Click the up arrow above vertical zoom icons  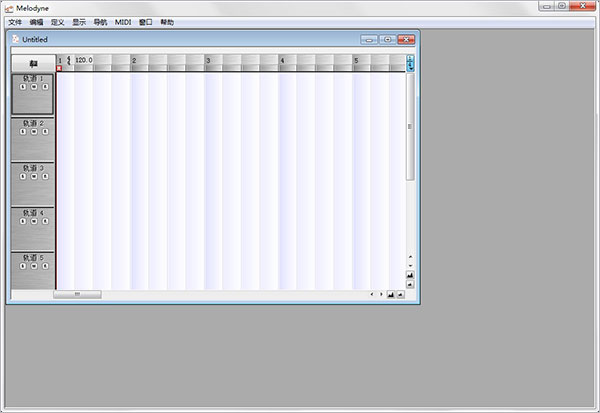pos(410,257)
